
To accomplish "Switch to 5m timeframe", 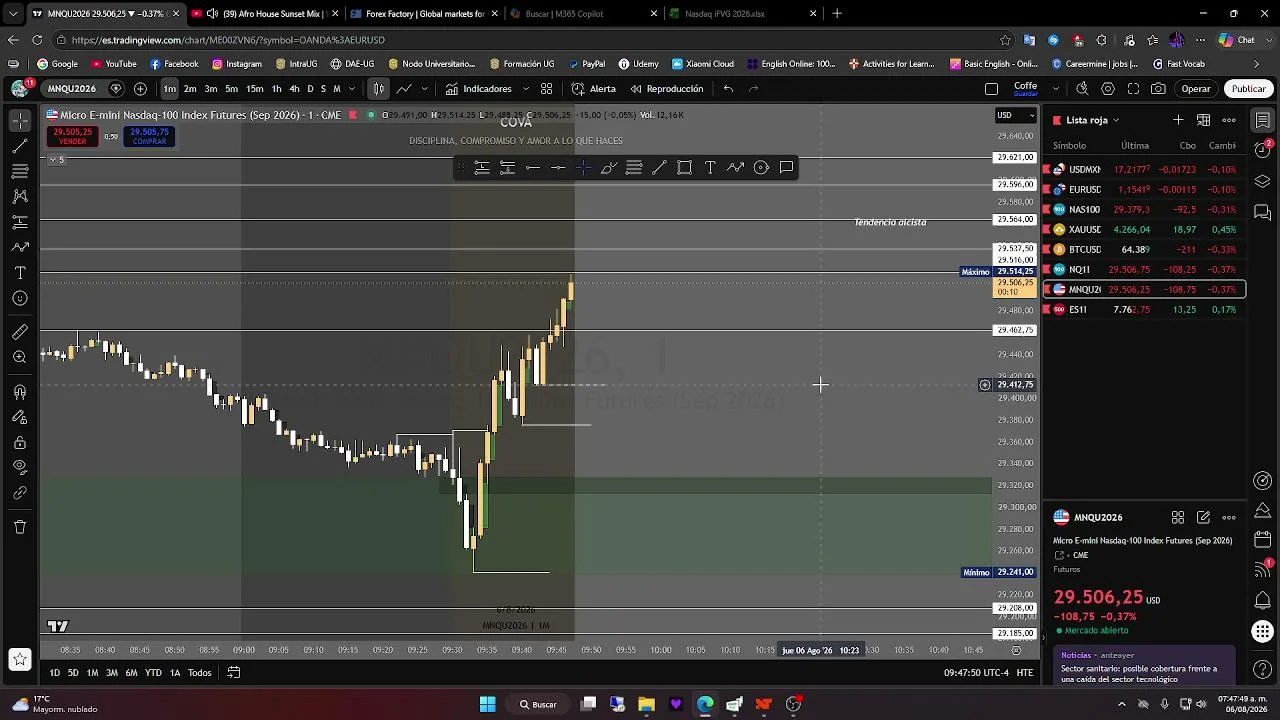I will tap(231, 89).
